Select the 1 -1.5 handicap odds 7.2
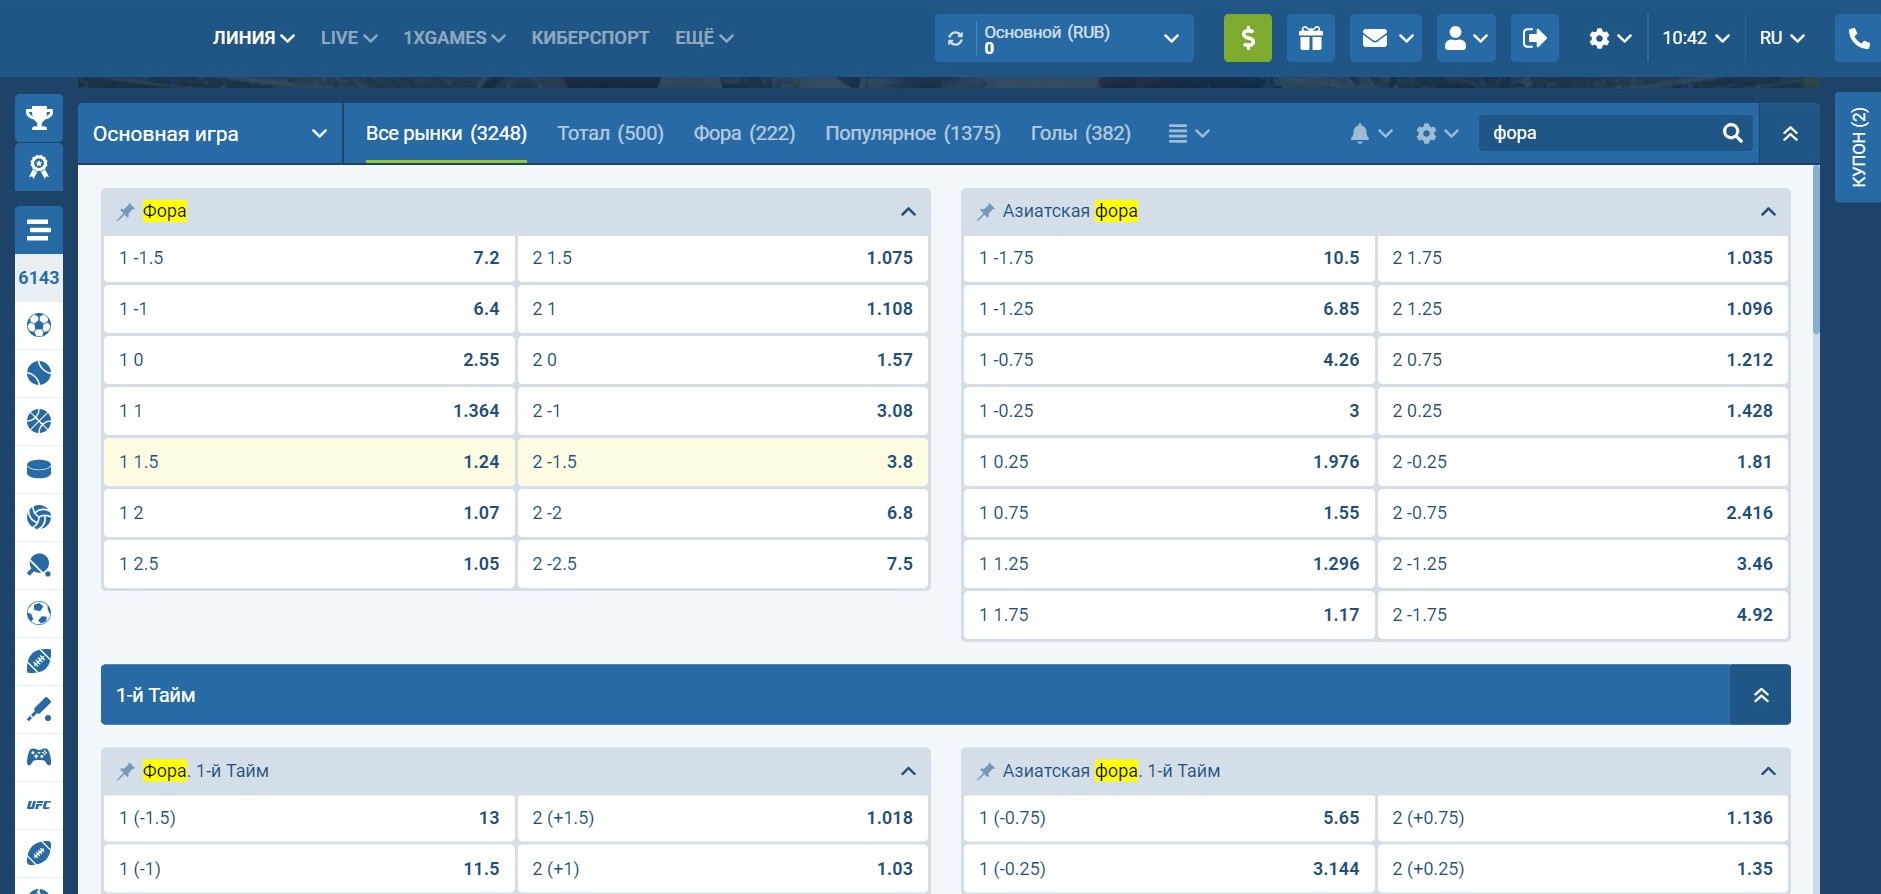 [309, 258]
